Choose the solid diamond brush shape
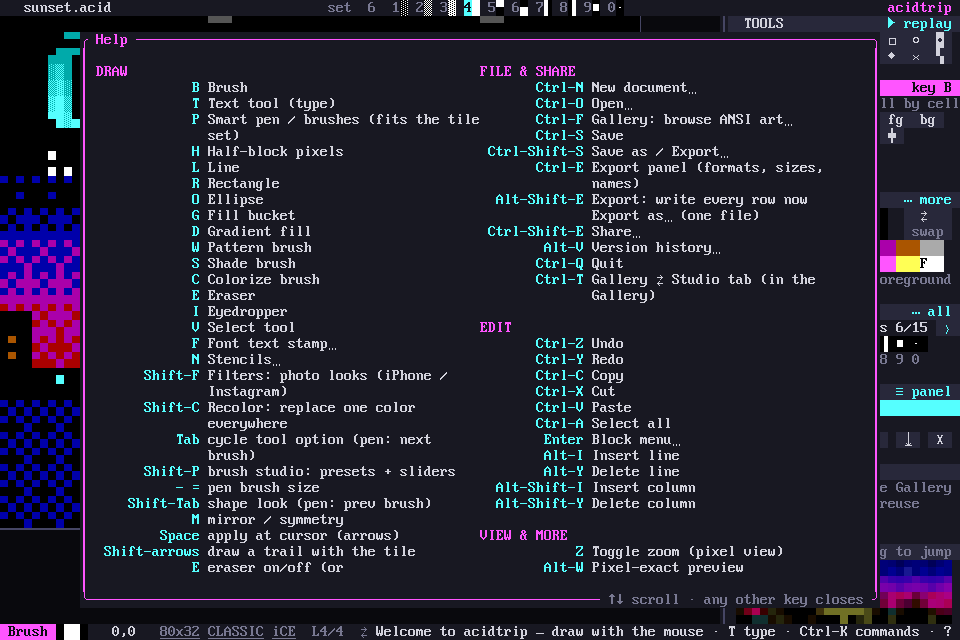This screenshot has width=960, height=640. point(892,56)
